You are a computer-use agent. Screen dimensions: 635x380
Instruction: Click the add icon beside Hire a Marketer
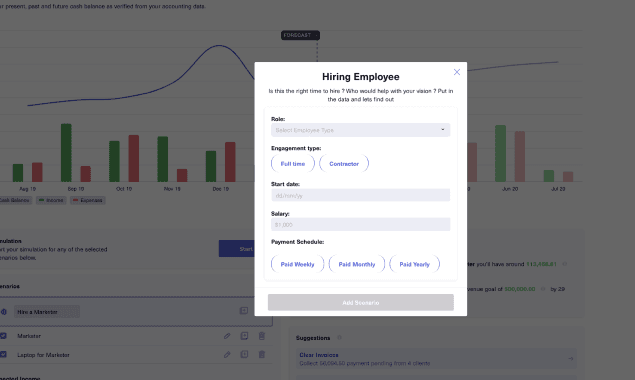tap(243, 311)
